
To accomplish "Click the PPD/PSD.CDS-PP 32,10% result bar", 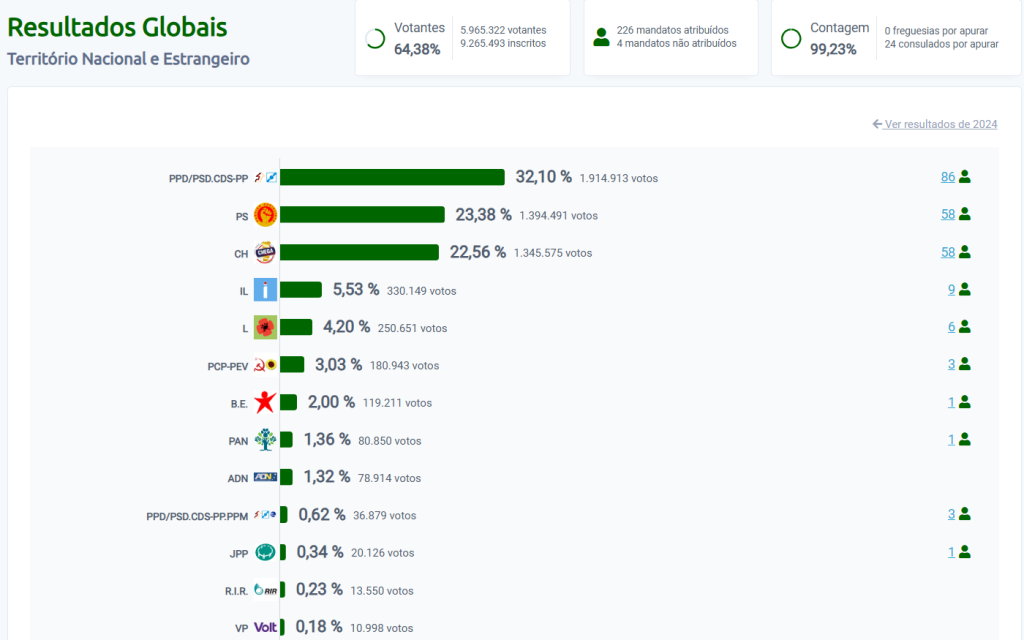I will [392, 177].
